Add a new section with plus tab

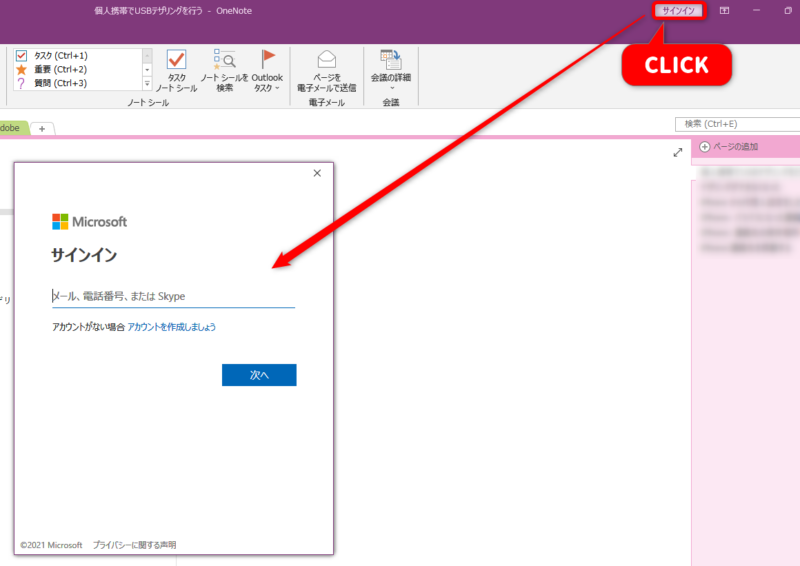(x=42, y=129)
